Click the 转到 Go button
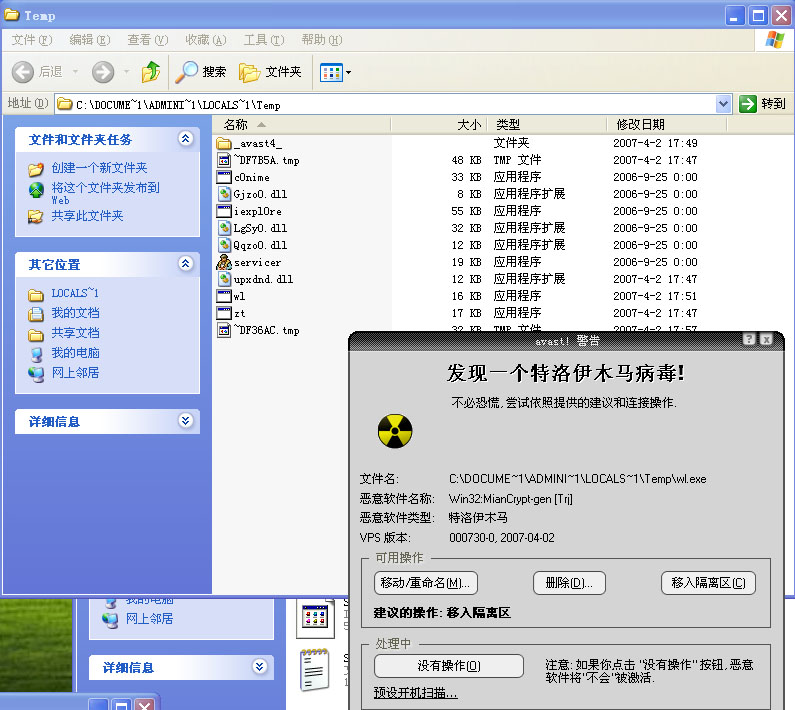The height and width of the screenshot is (710, 795). tap(762, 104)
